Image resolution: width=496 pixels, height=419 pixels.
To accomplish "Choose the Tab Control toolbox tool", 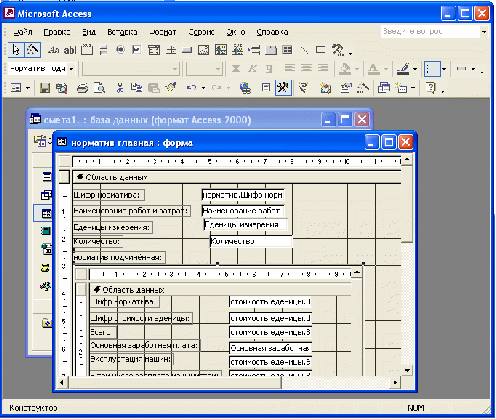I will pyautogui.click(x=271, y=50).
